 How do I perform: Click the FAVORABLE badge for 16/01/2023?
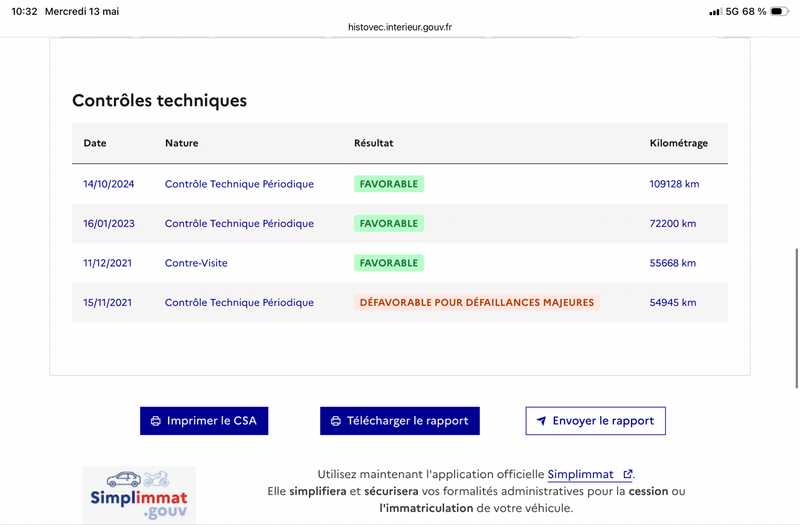389,223
